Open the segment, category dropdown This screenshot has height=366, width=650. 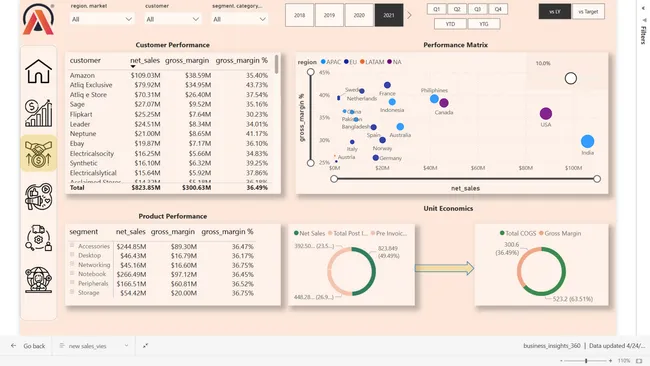240,19
